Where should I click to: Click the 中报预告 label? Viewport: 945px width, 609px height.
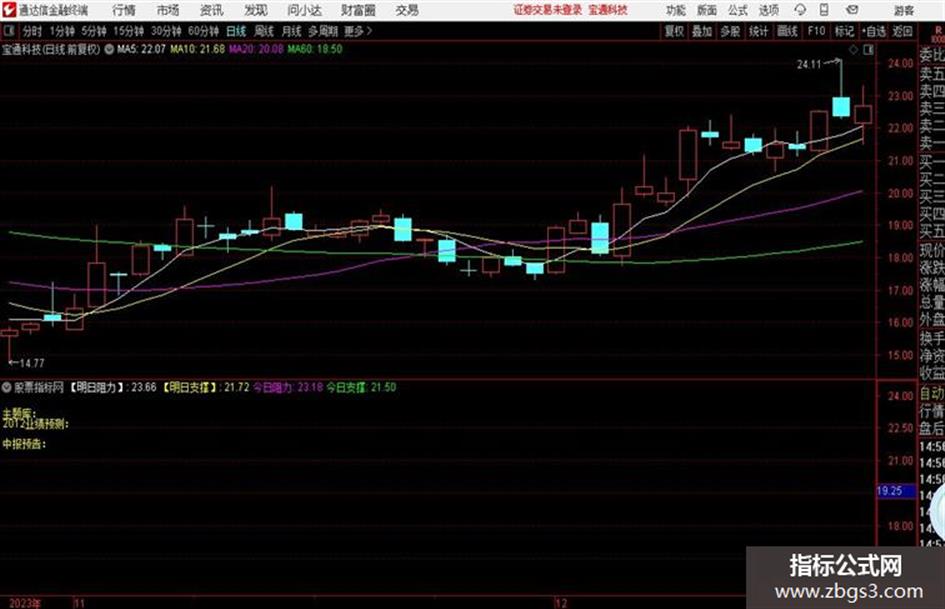[24, 444]
